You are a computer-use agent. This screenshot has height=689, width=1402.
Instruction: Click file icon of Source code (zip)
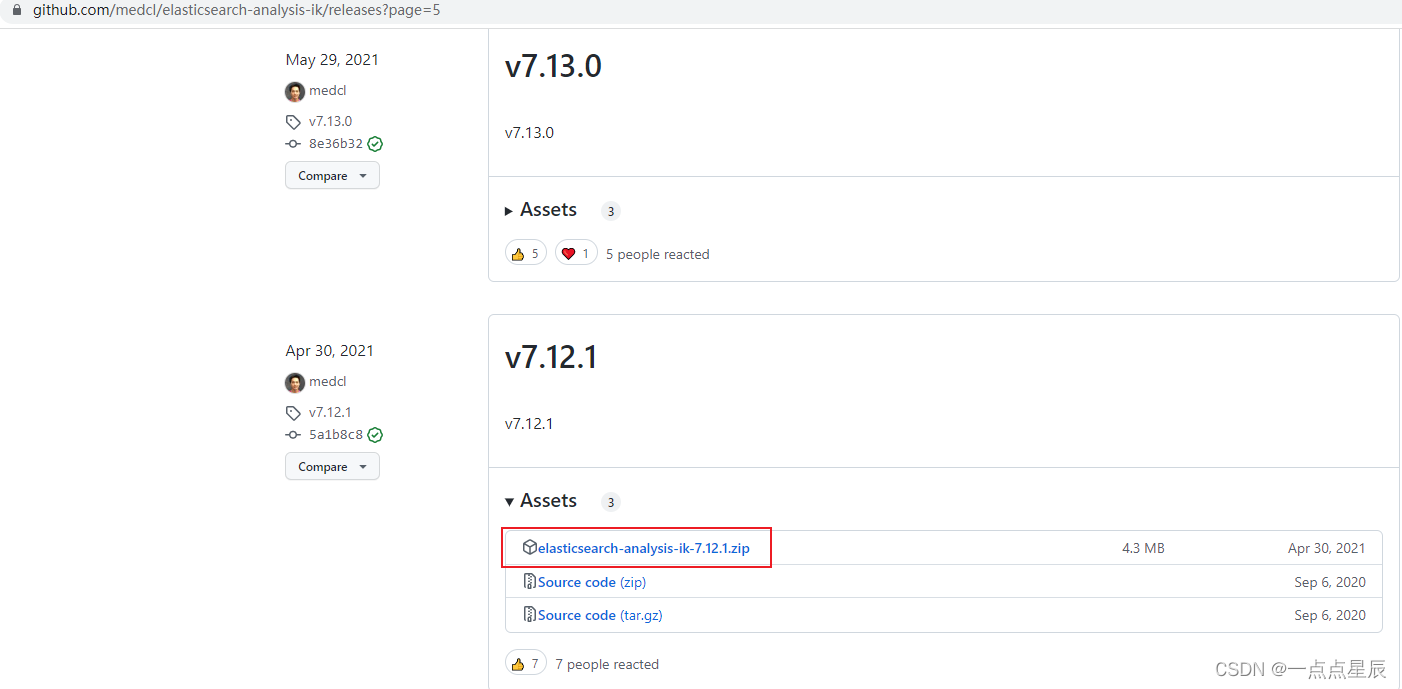click(x=530, y=581)
